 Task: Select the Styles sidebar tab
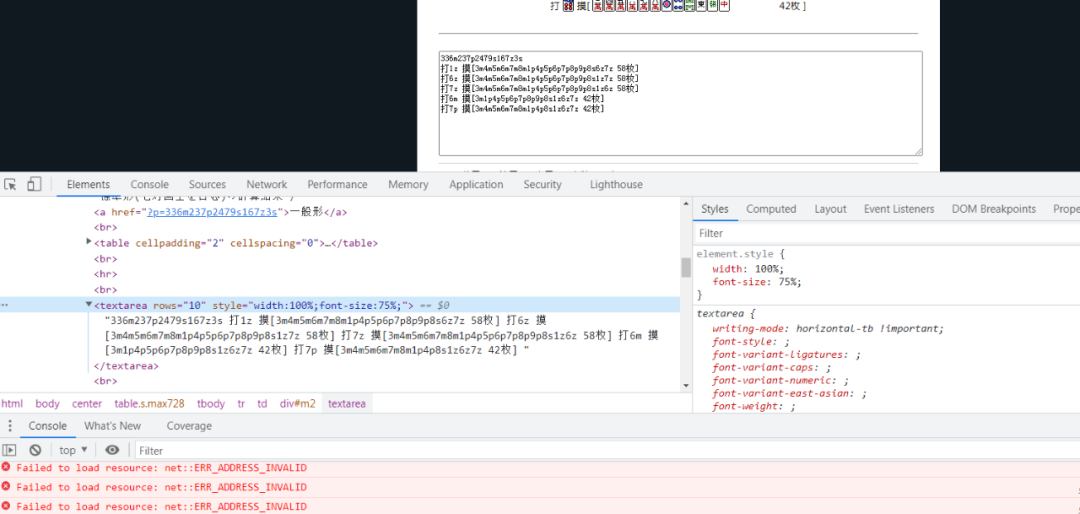[x=715, y=209]
